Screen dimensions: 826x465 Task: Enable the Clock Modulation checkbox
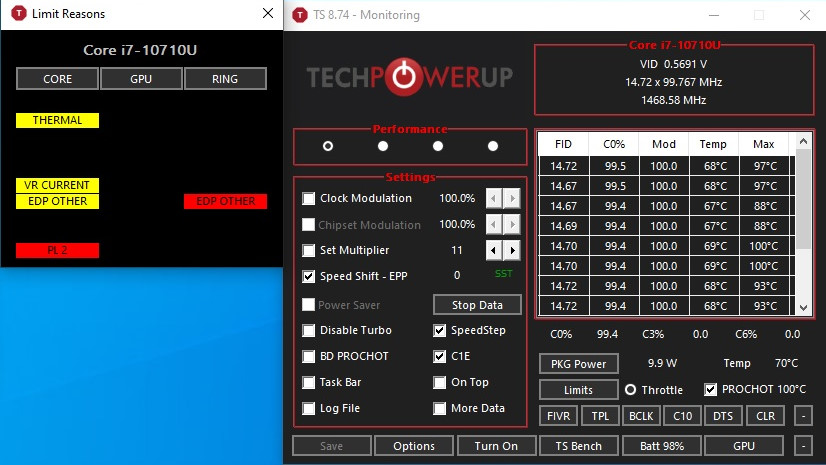(309, 199)
